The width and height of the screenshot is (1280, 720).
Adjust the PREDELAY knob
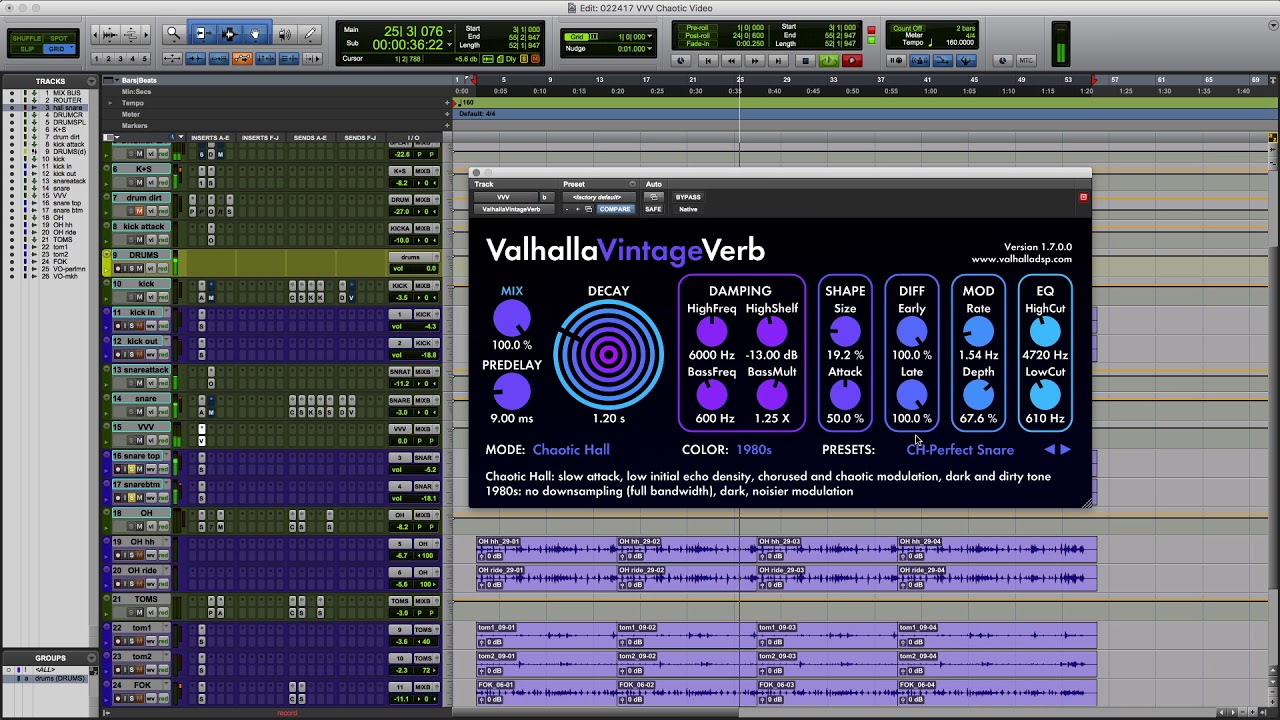click(x=512, y=392)
